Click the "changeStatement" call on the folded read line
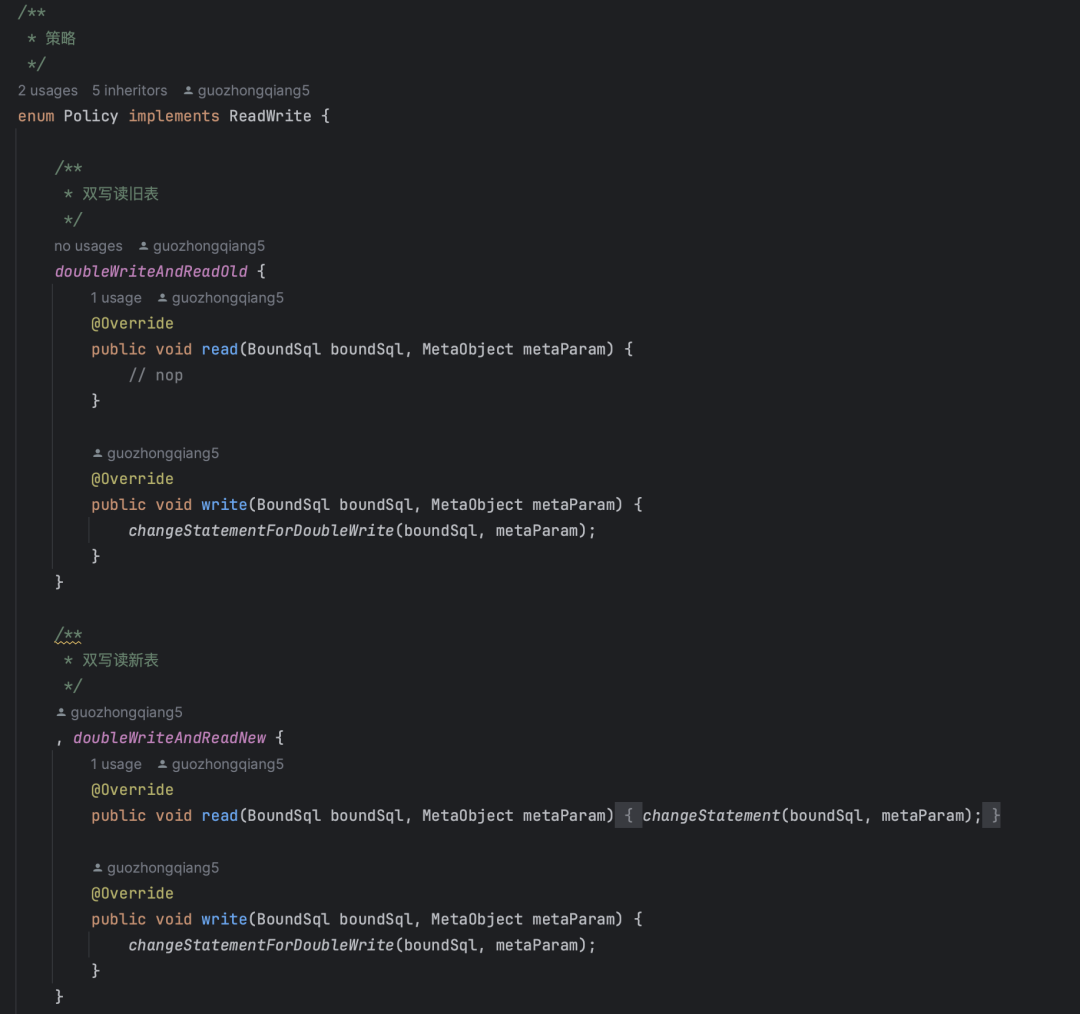 (712, 816)
